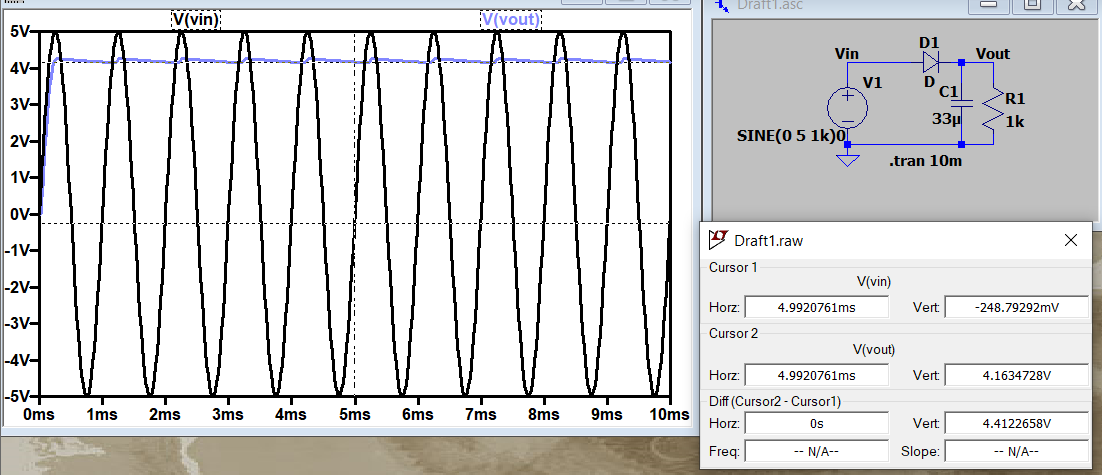Click the ground symbol in schematic
This screenshot has height=475, width=1102.
coord(847,159)
